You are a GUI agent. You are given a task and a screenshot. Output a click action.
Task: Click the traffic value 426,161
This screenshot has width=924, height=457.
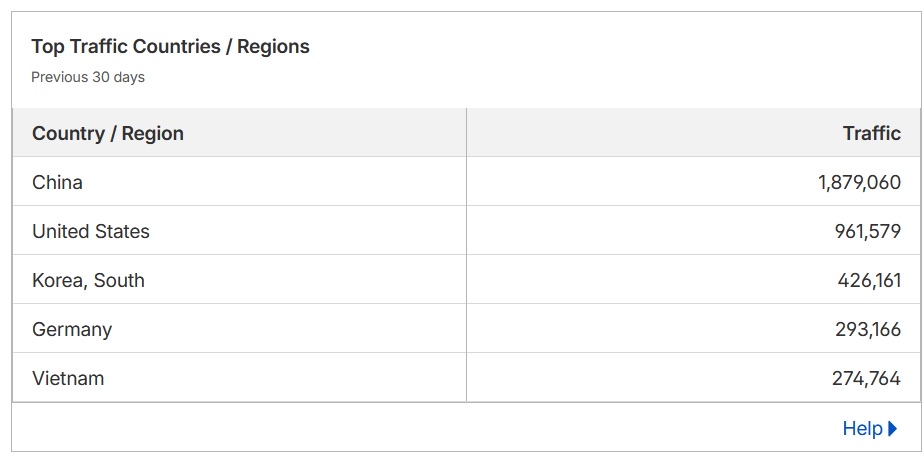point(869,280)
